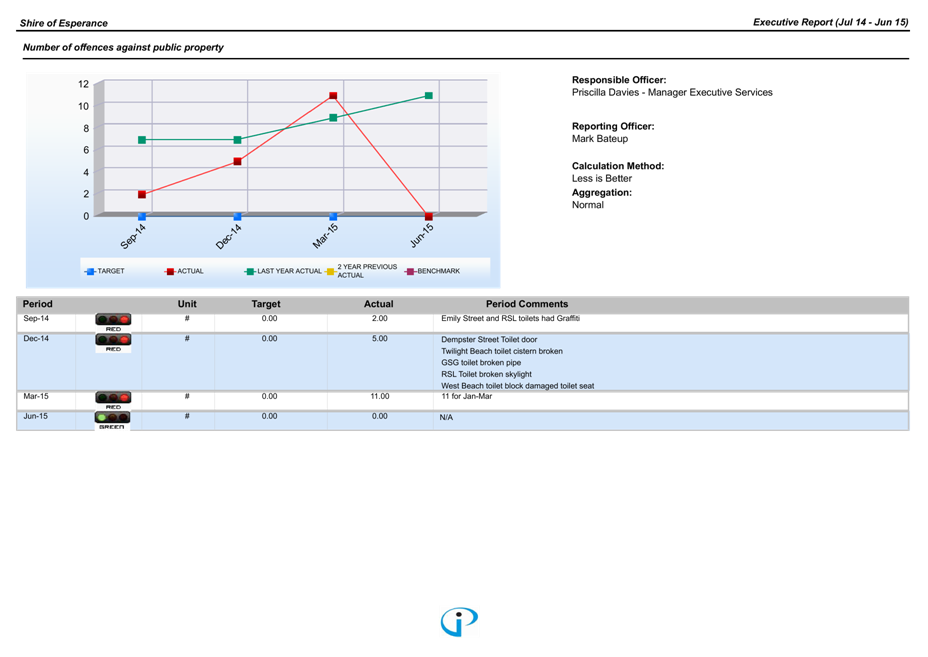Viewport: 928px width, 657px height.
Task: Click the 2 YEAR PREVIOUS ACTUAL legend entry
Action: [x=362, y=271]
